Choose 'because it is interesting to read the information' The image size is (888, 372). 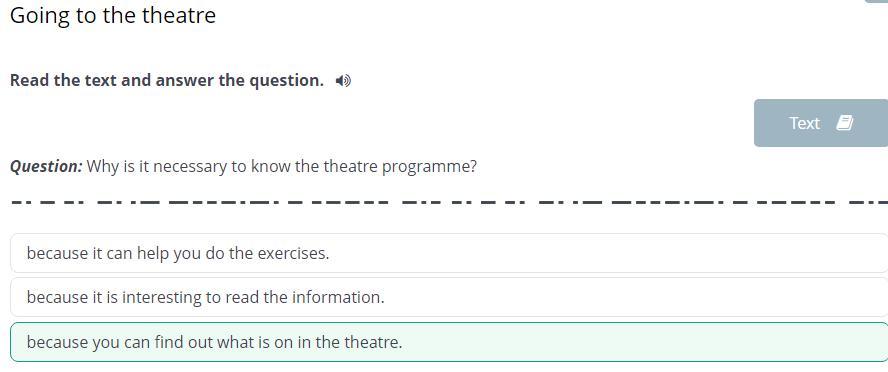coord(449,297)
